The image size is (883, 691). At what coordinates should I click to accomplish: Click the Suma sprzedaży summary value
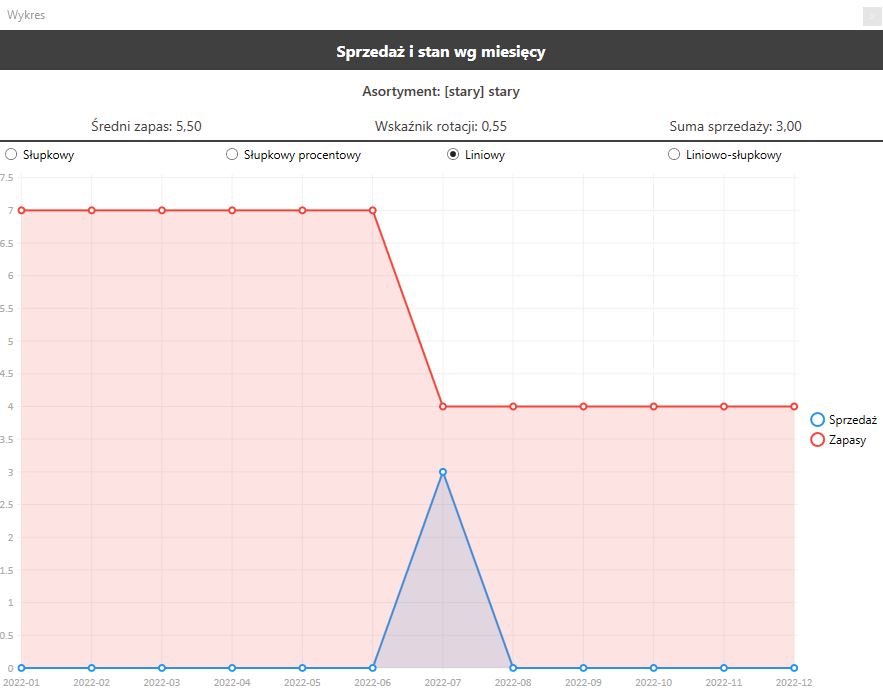(x=735, y=126)
